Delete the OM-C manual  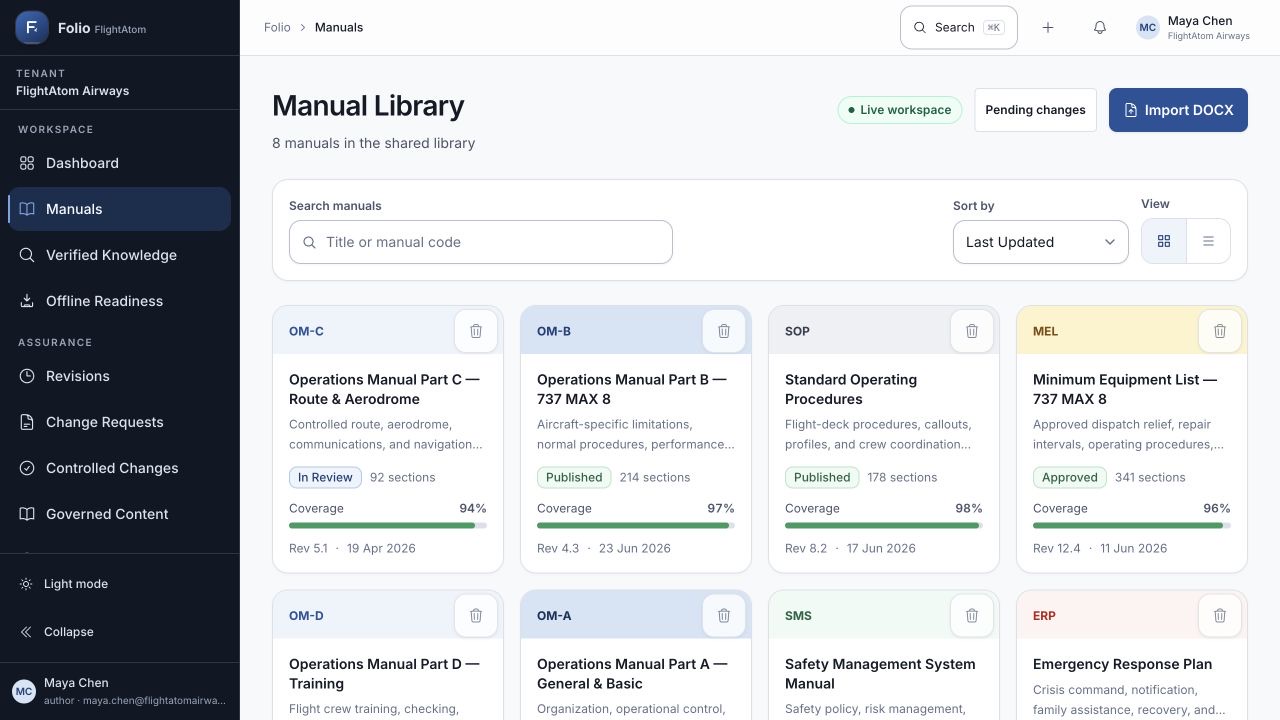pos(476,331)
